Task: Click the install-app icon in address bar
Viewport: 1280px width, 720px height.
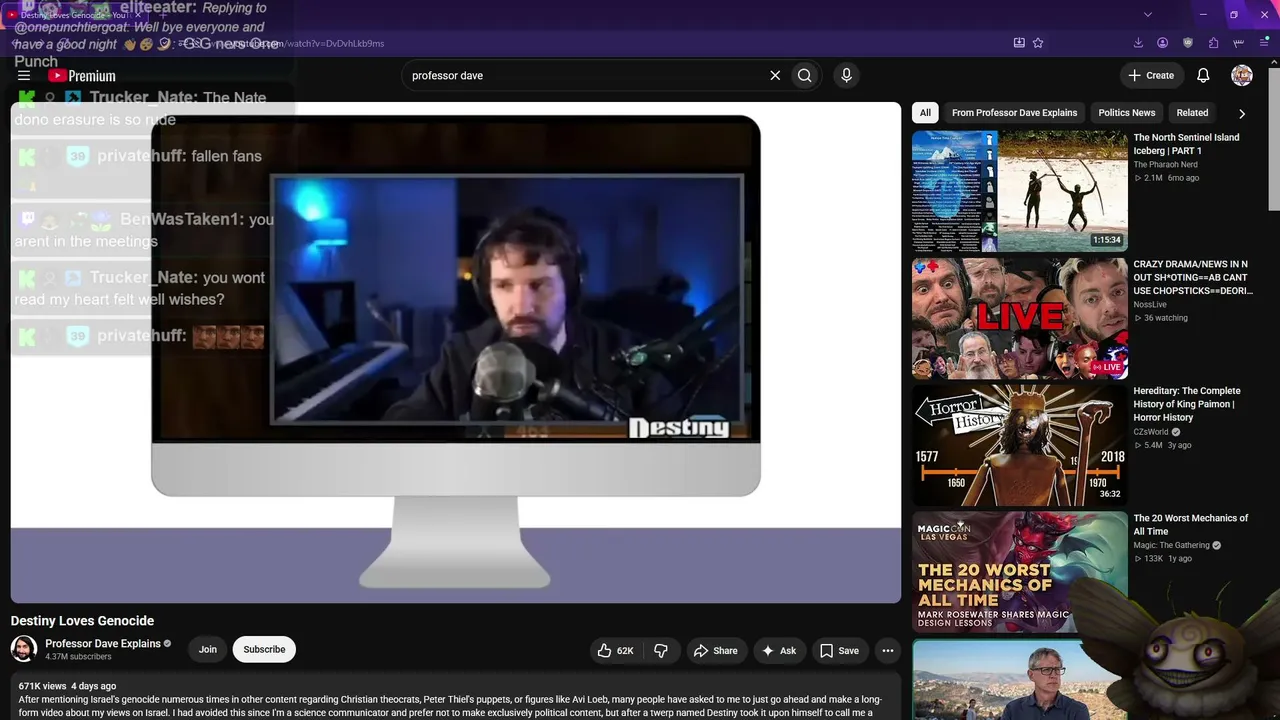Action: click(x=1019, y=43)
